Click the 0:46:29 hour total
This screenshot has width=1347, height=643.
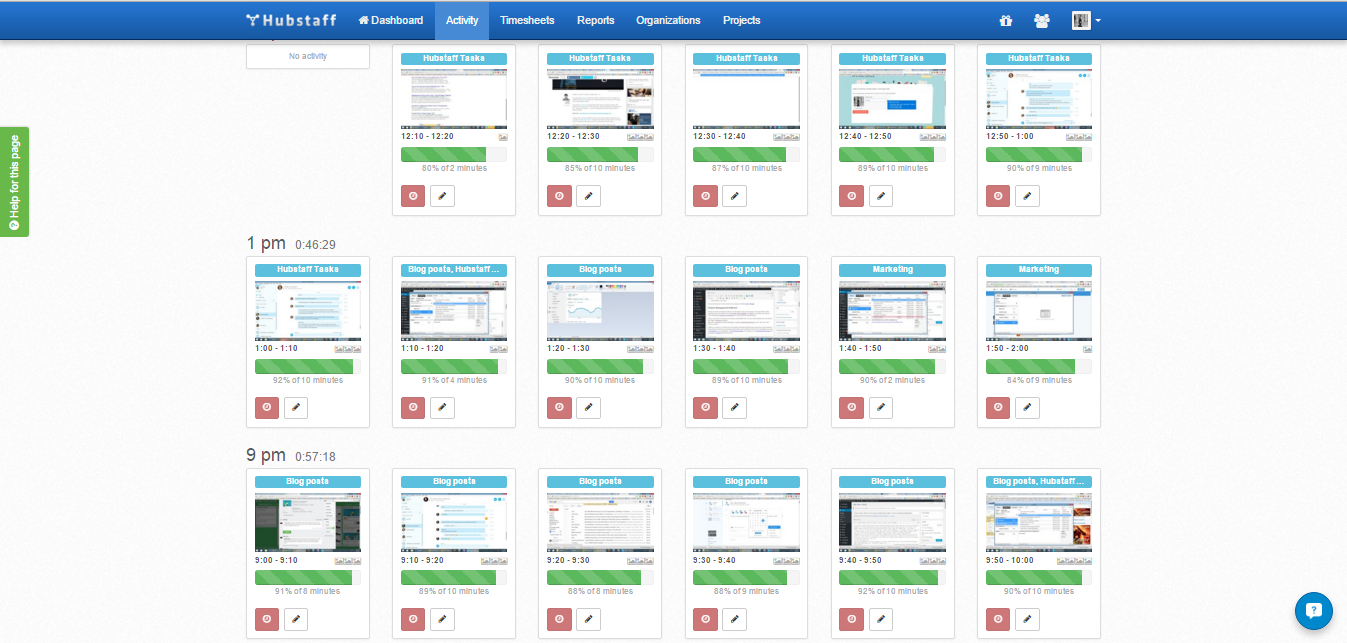coord(315,245)
